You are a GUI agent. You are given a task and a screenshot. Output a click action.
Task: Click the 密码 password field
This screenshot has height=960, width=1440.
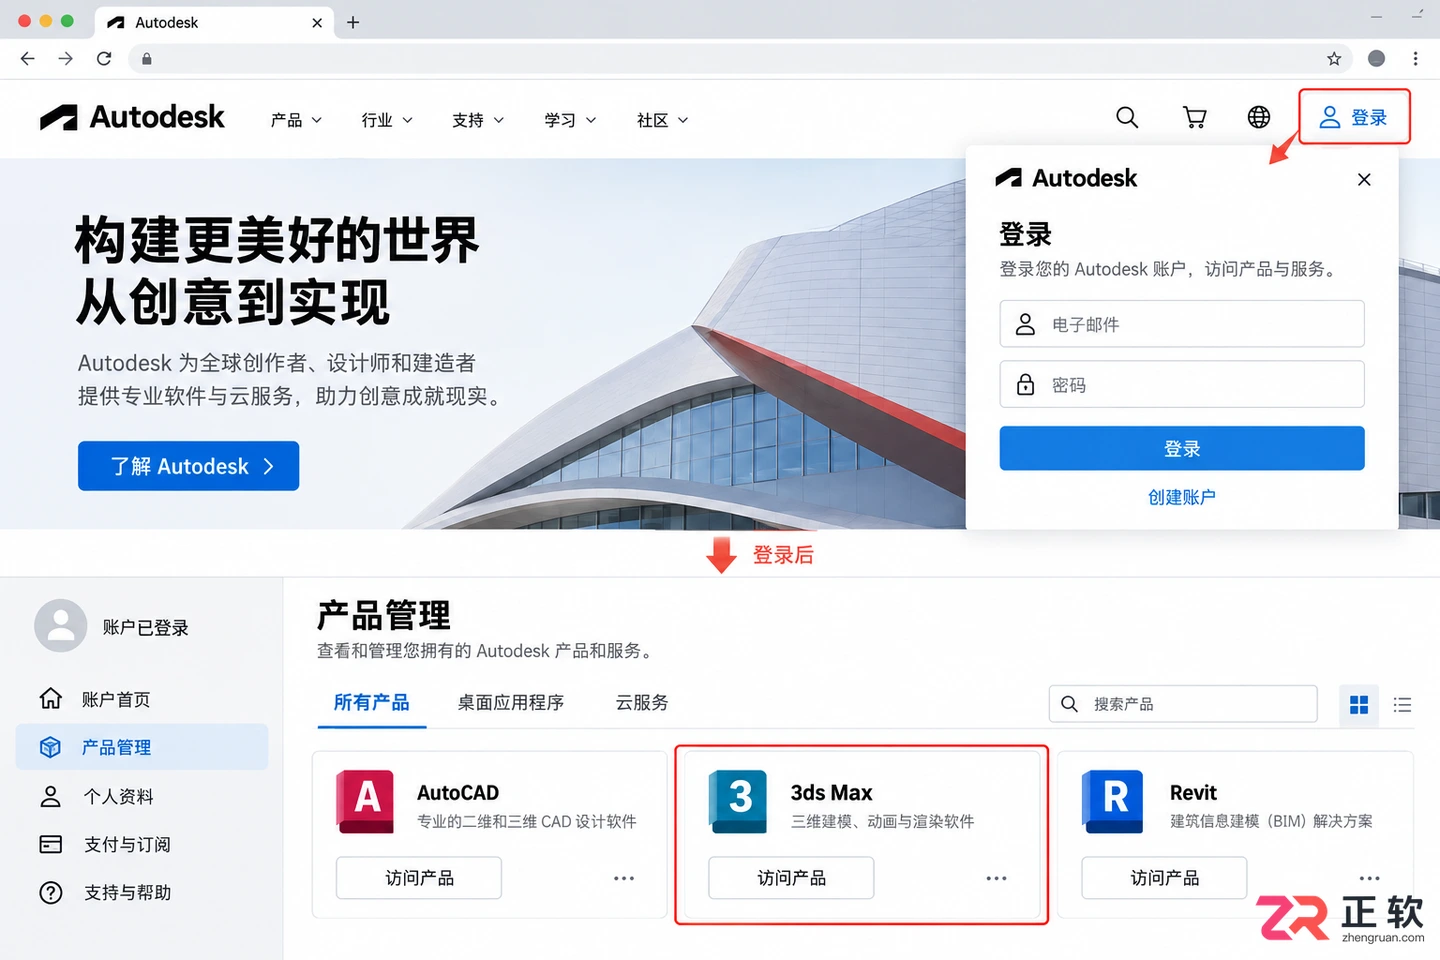coord(1182,384)
